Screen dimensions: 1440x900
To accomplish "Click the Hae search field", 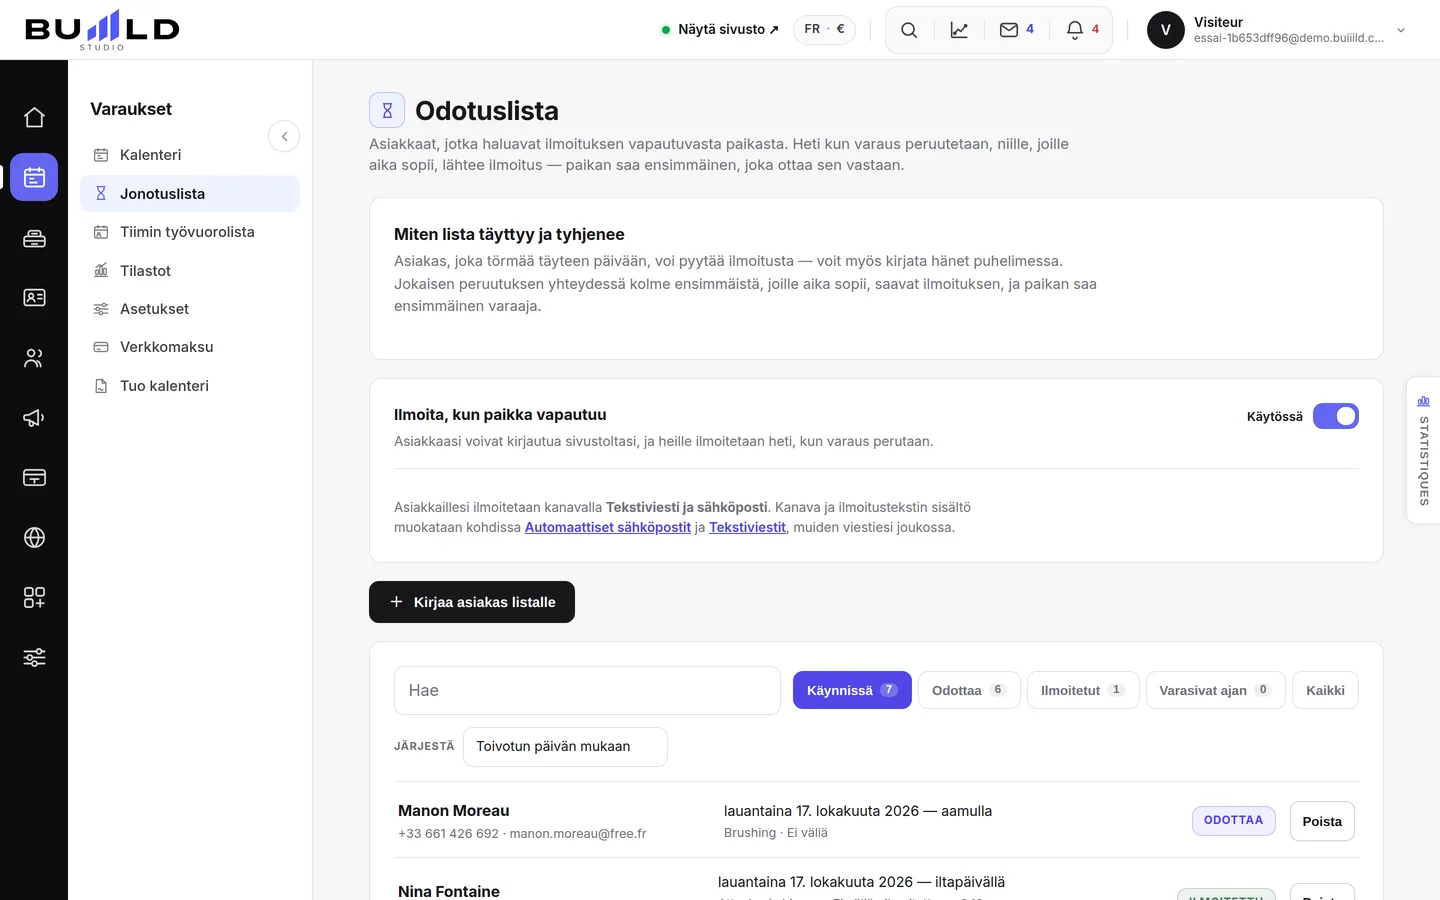I will 587,690.
